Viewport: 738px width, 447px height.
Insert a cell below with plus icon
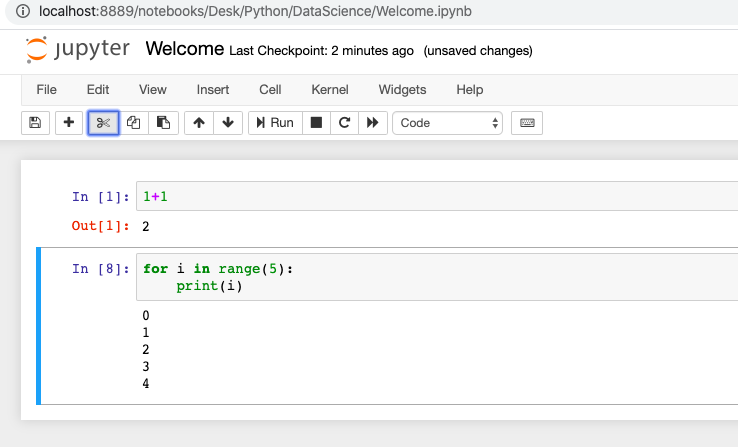69,123
